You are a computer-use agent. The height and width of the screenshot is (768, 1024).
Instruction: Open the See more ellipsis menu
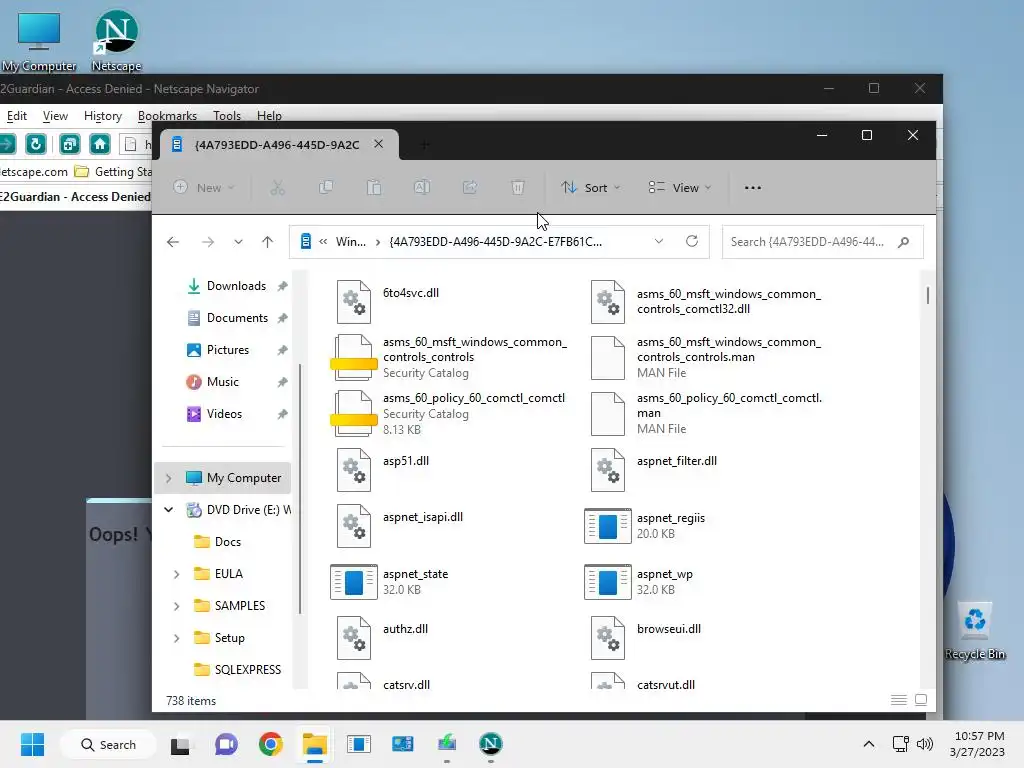point(753,188)
